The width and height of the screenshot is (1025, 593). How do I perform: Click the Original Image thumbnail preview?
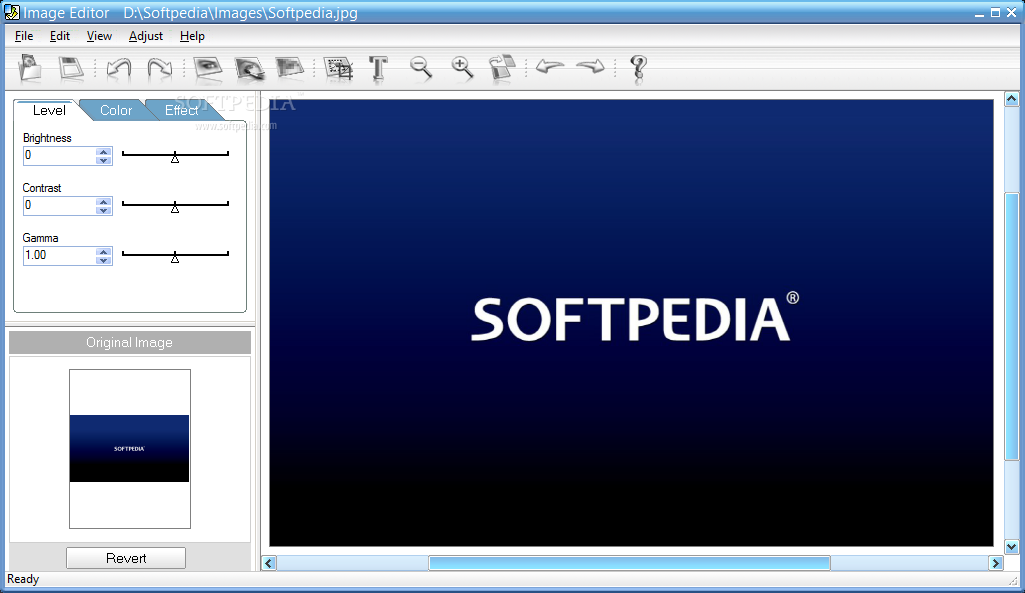[129, 449]
